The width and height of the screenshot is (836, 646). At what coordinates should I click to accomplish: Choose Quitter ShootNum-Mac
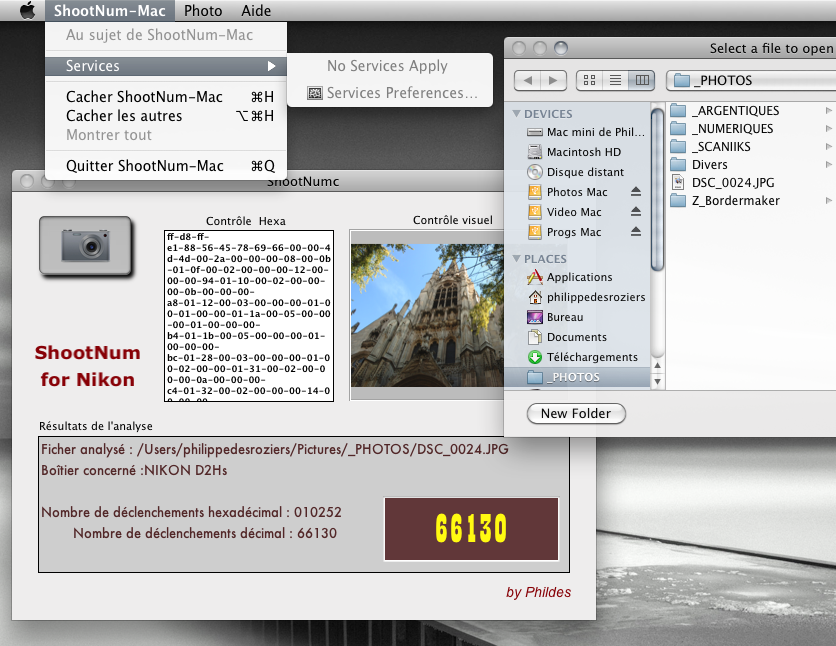point(166,166)
